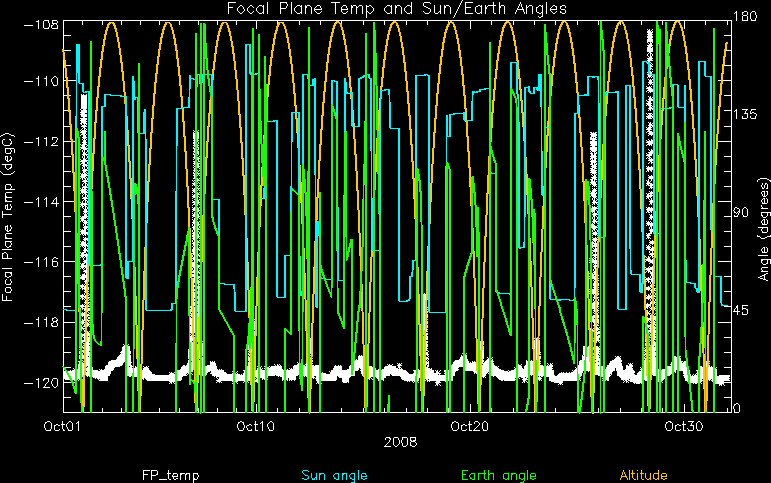Select the green Earth angle legend label
The width and height of the screenshot is (771, 483).
[x=500, y=475]
